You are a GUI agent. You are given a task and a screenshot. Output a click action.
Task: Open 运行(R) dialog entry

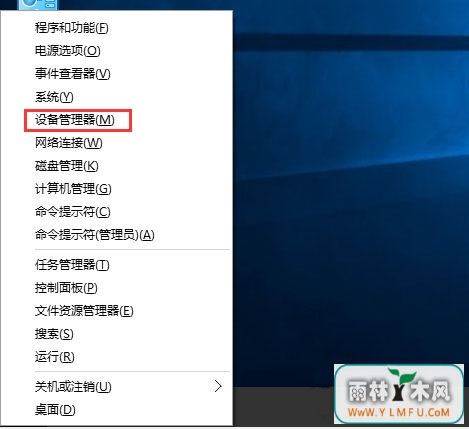pos(55,357)
